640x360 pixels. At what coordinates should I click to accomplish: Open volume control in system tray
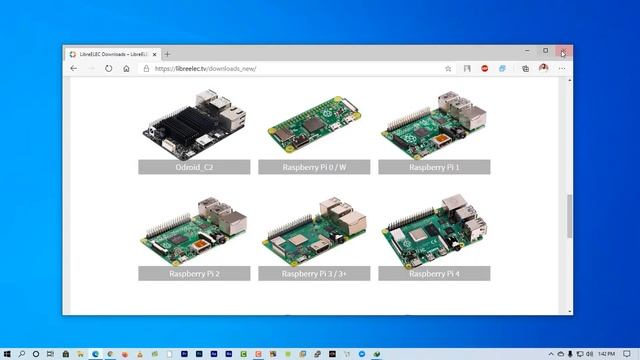click(x=589, y=354)
